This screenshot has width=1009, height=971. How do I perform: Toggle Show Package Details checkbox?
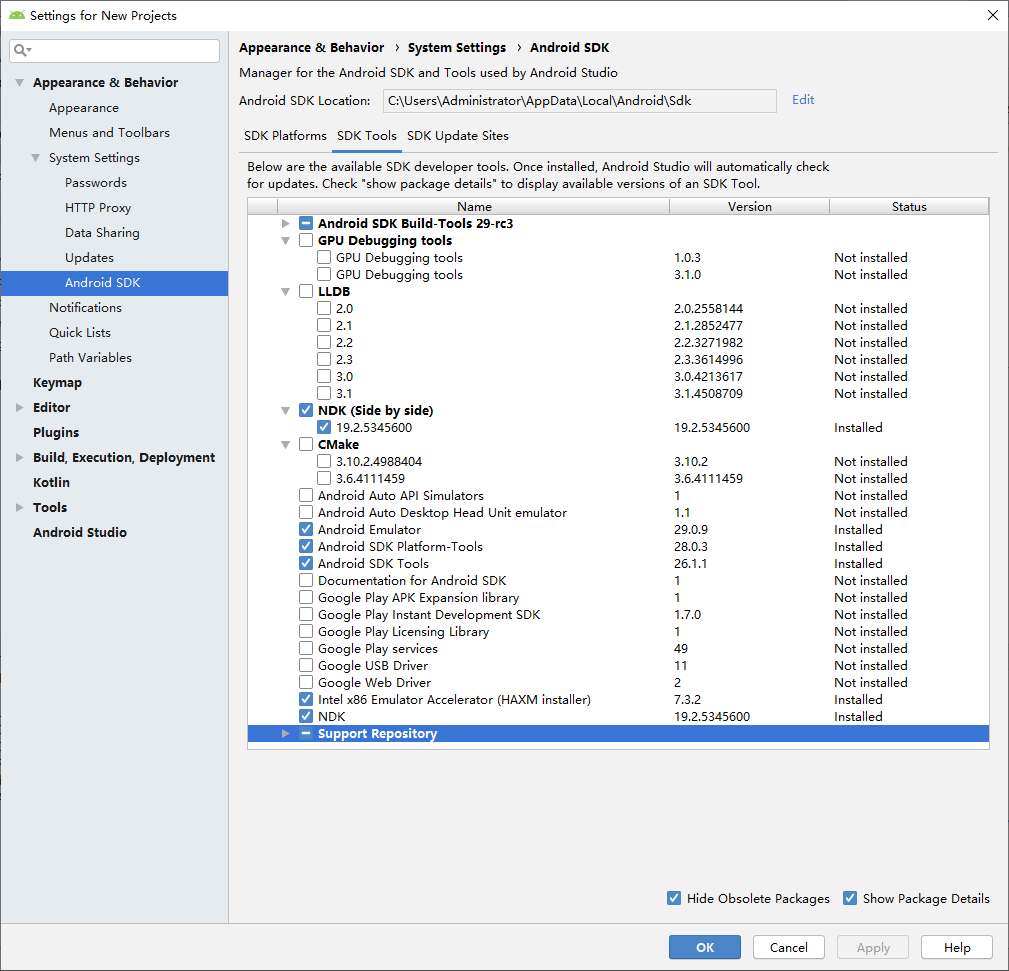850,898
